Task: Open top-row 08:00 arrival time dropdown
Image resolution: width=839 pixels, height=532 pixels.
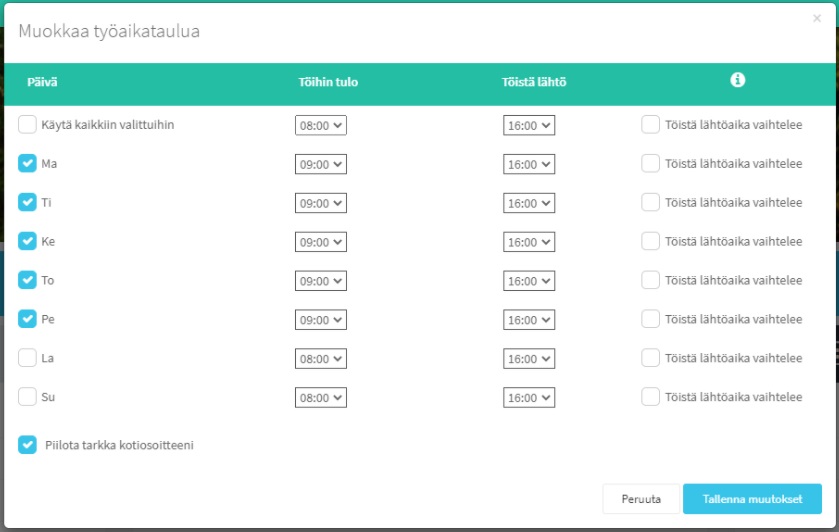Action: pyautogui.click(x=320, y=125)
